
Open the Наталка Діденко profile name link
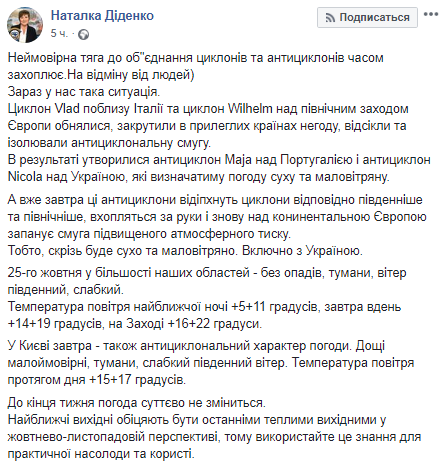pos(102,15)
